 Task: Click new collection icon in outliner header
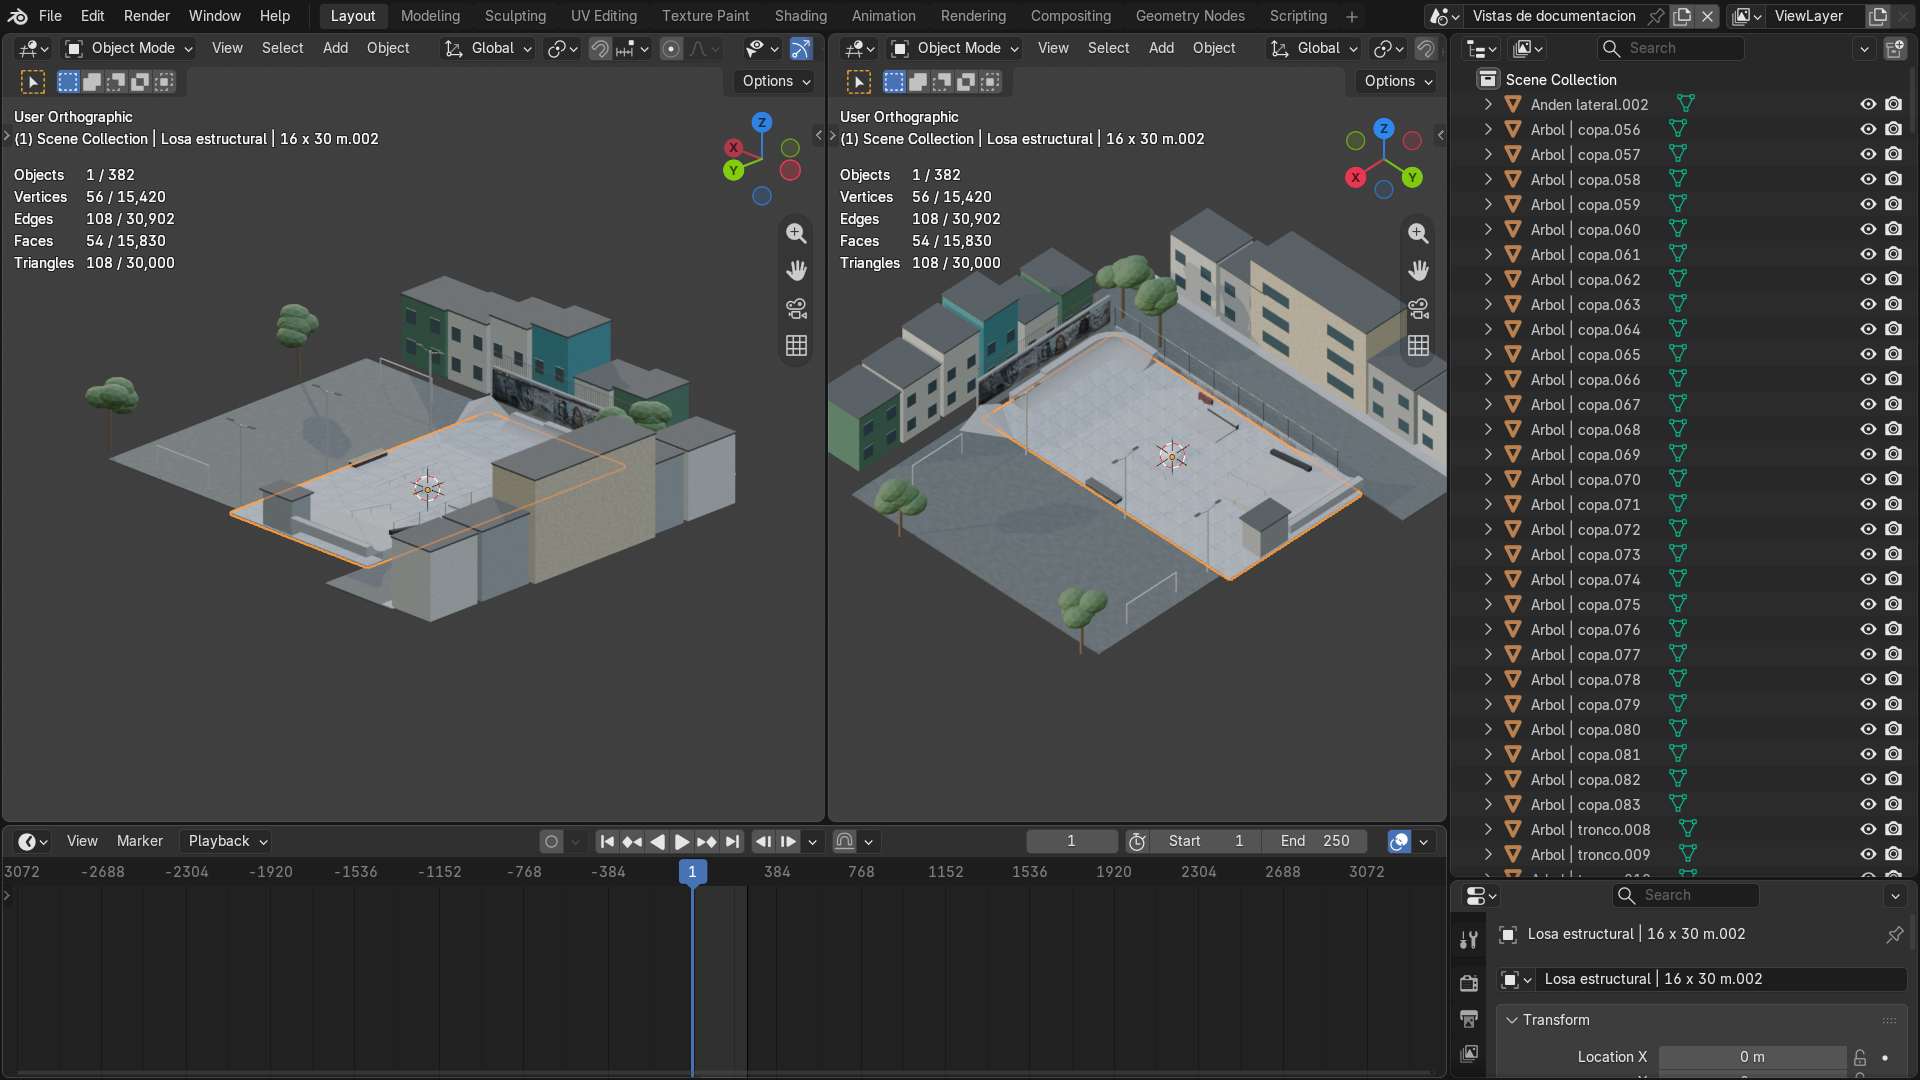tap(1894, 48)
